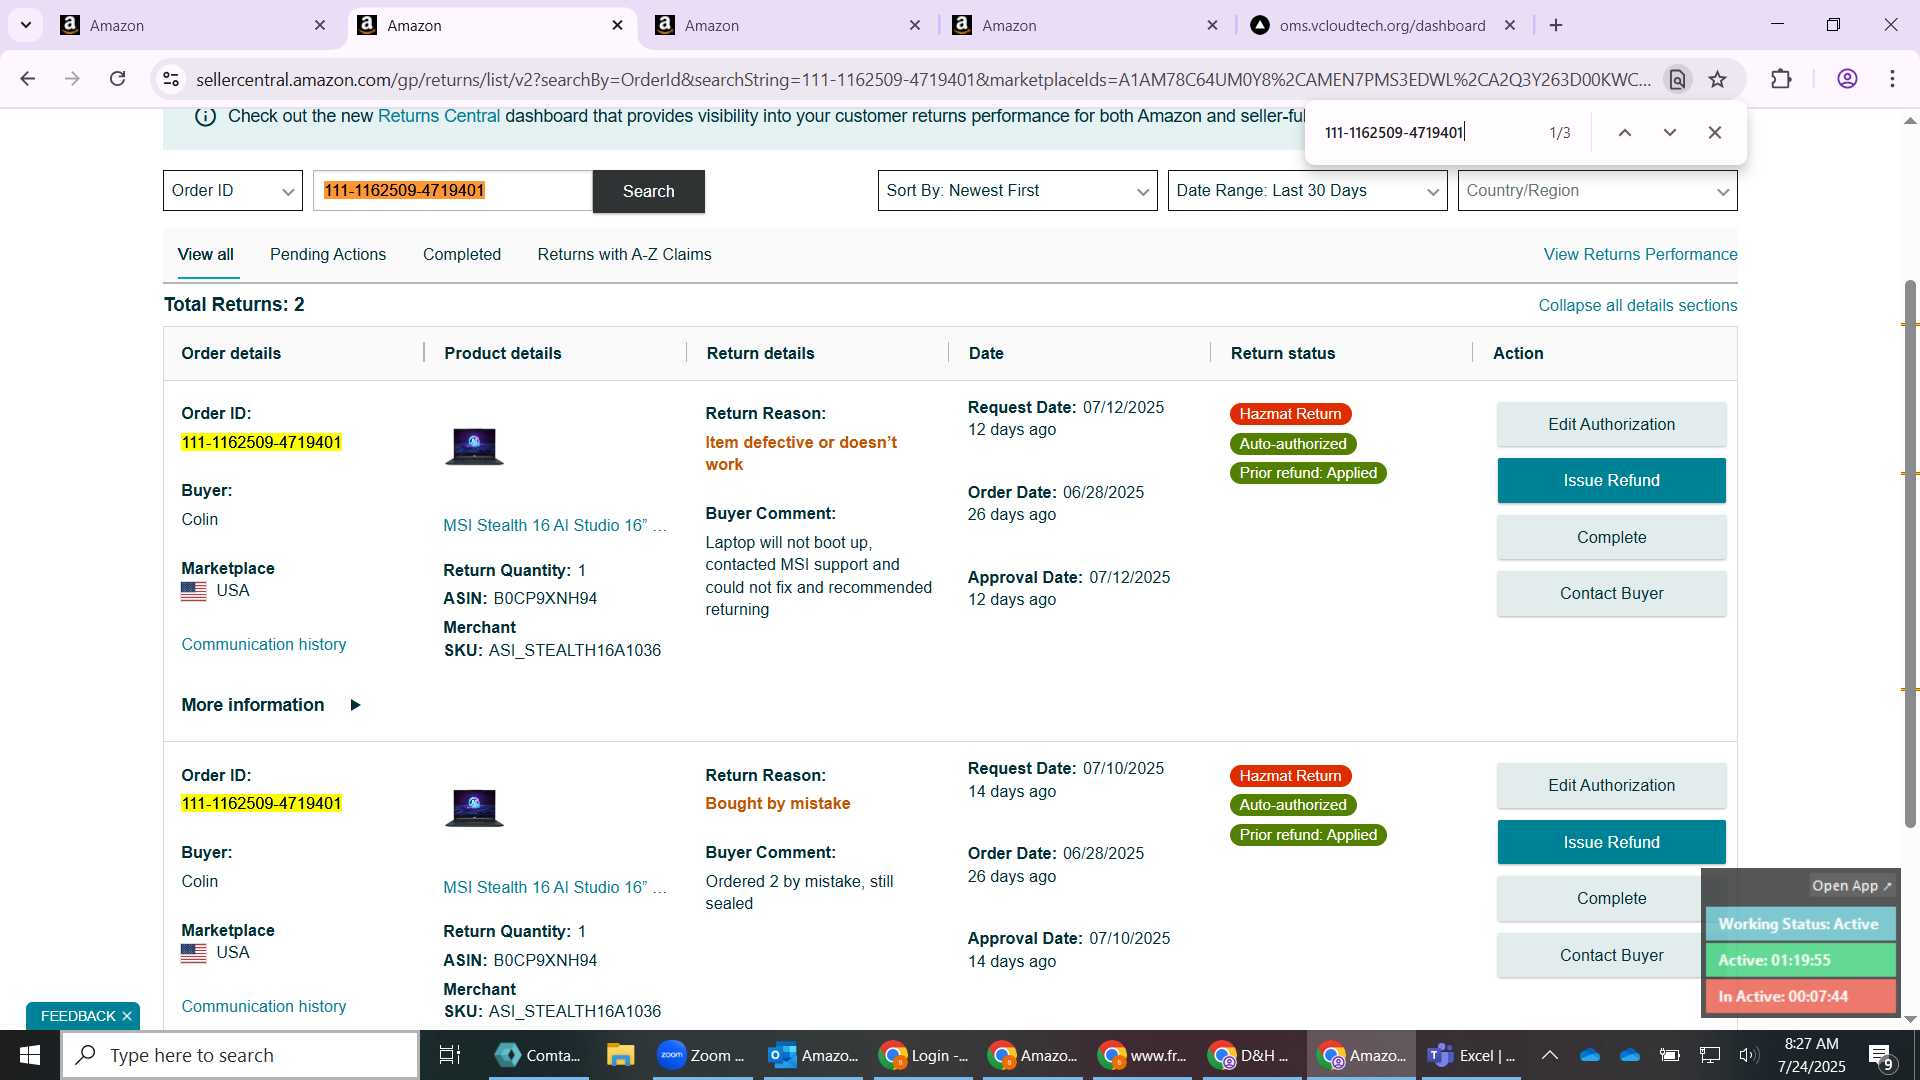Close the oms.vcloudtech.org tab
1920x1080 pixels.
pos(1510,25)
